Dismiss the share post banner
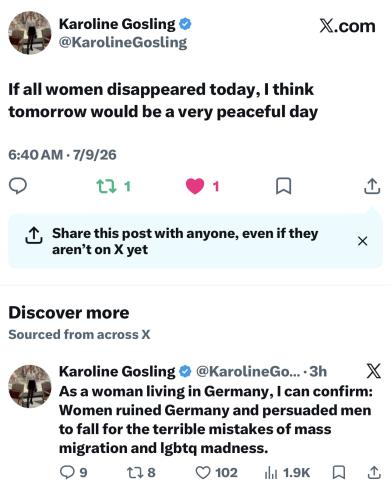This screenshot has width=391, height=500. [x=362, y=241]
